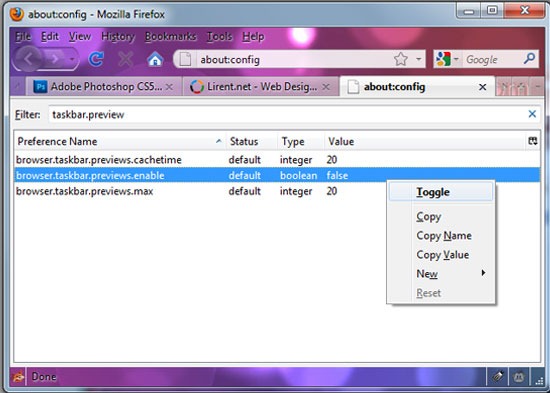Click the Reload page icon
Image resolution: width=550 pixels, height=393 pixels.
96,59
